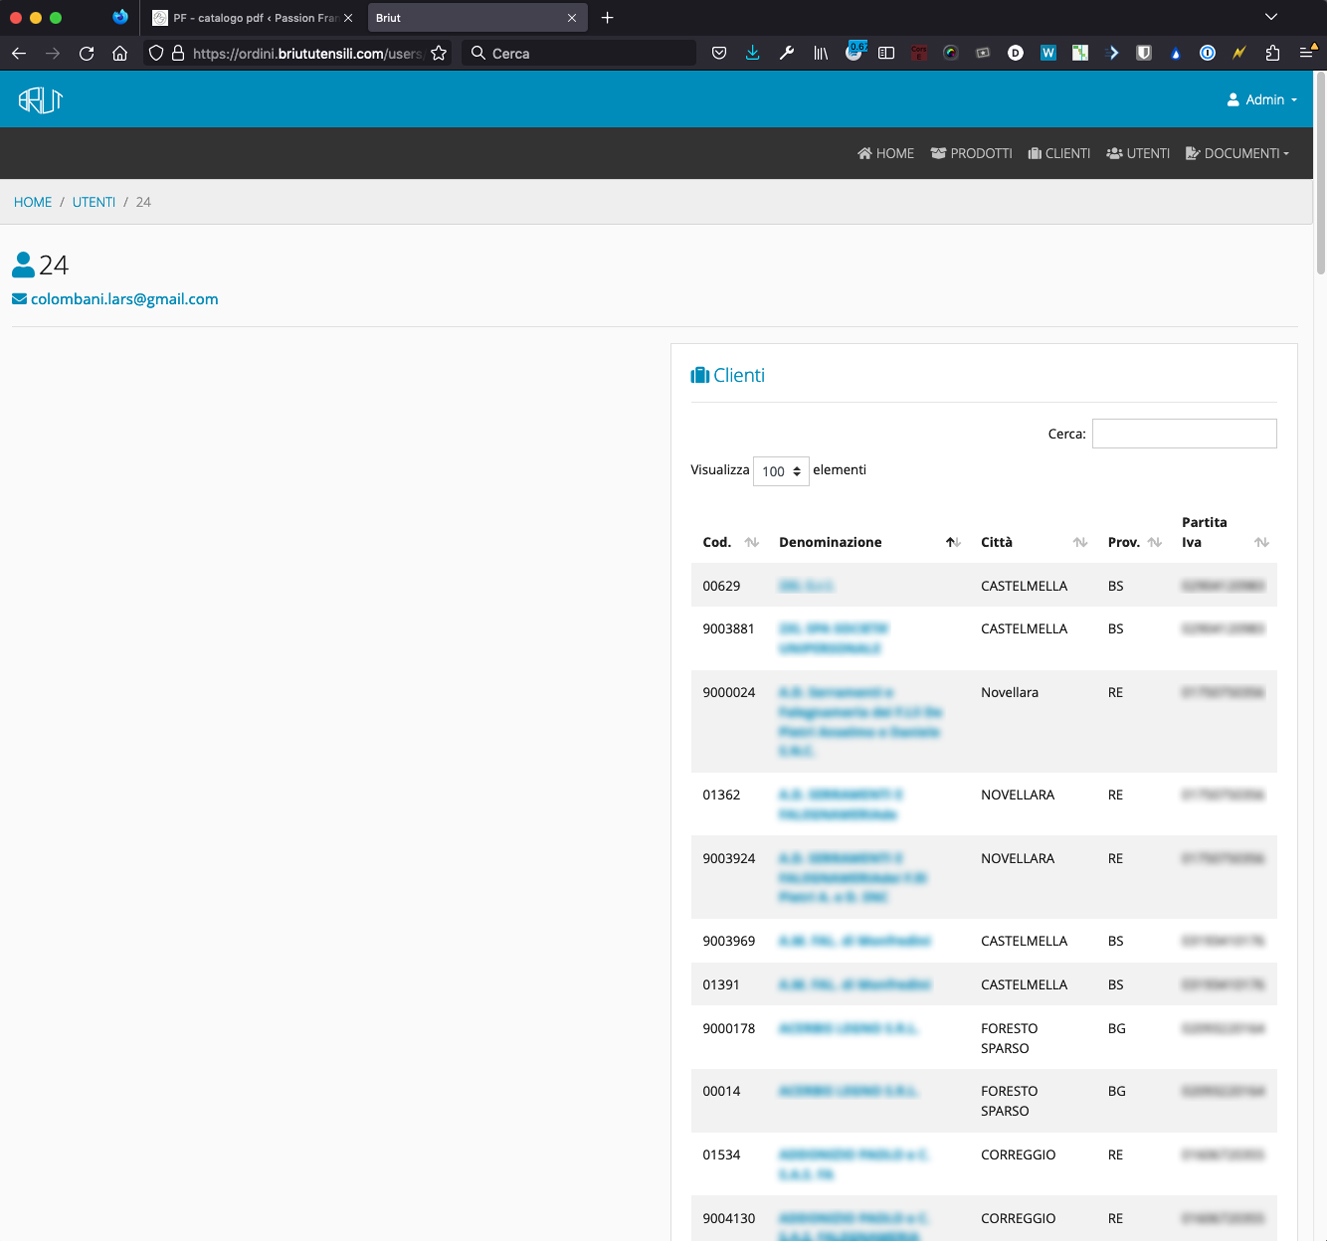This screenshot has height=1241, width=1327.
Task: Go back using the browser back arrow
Action: pos(19,53)
